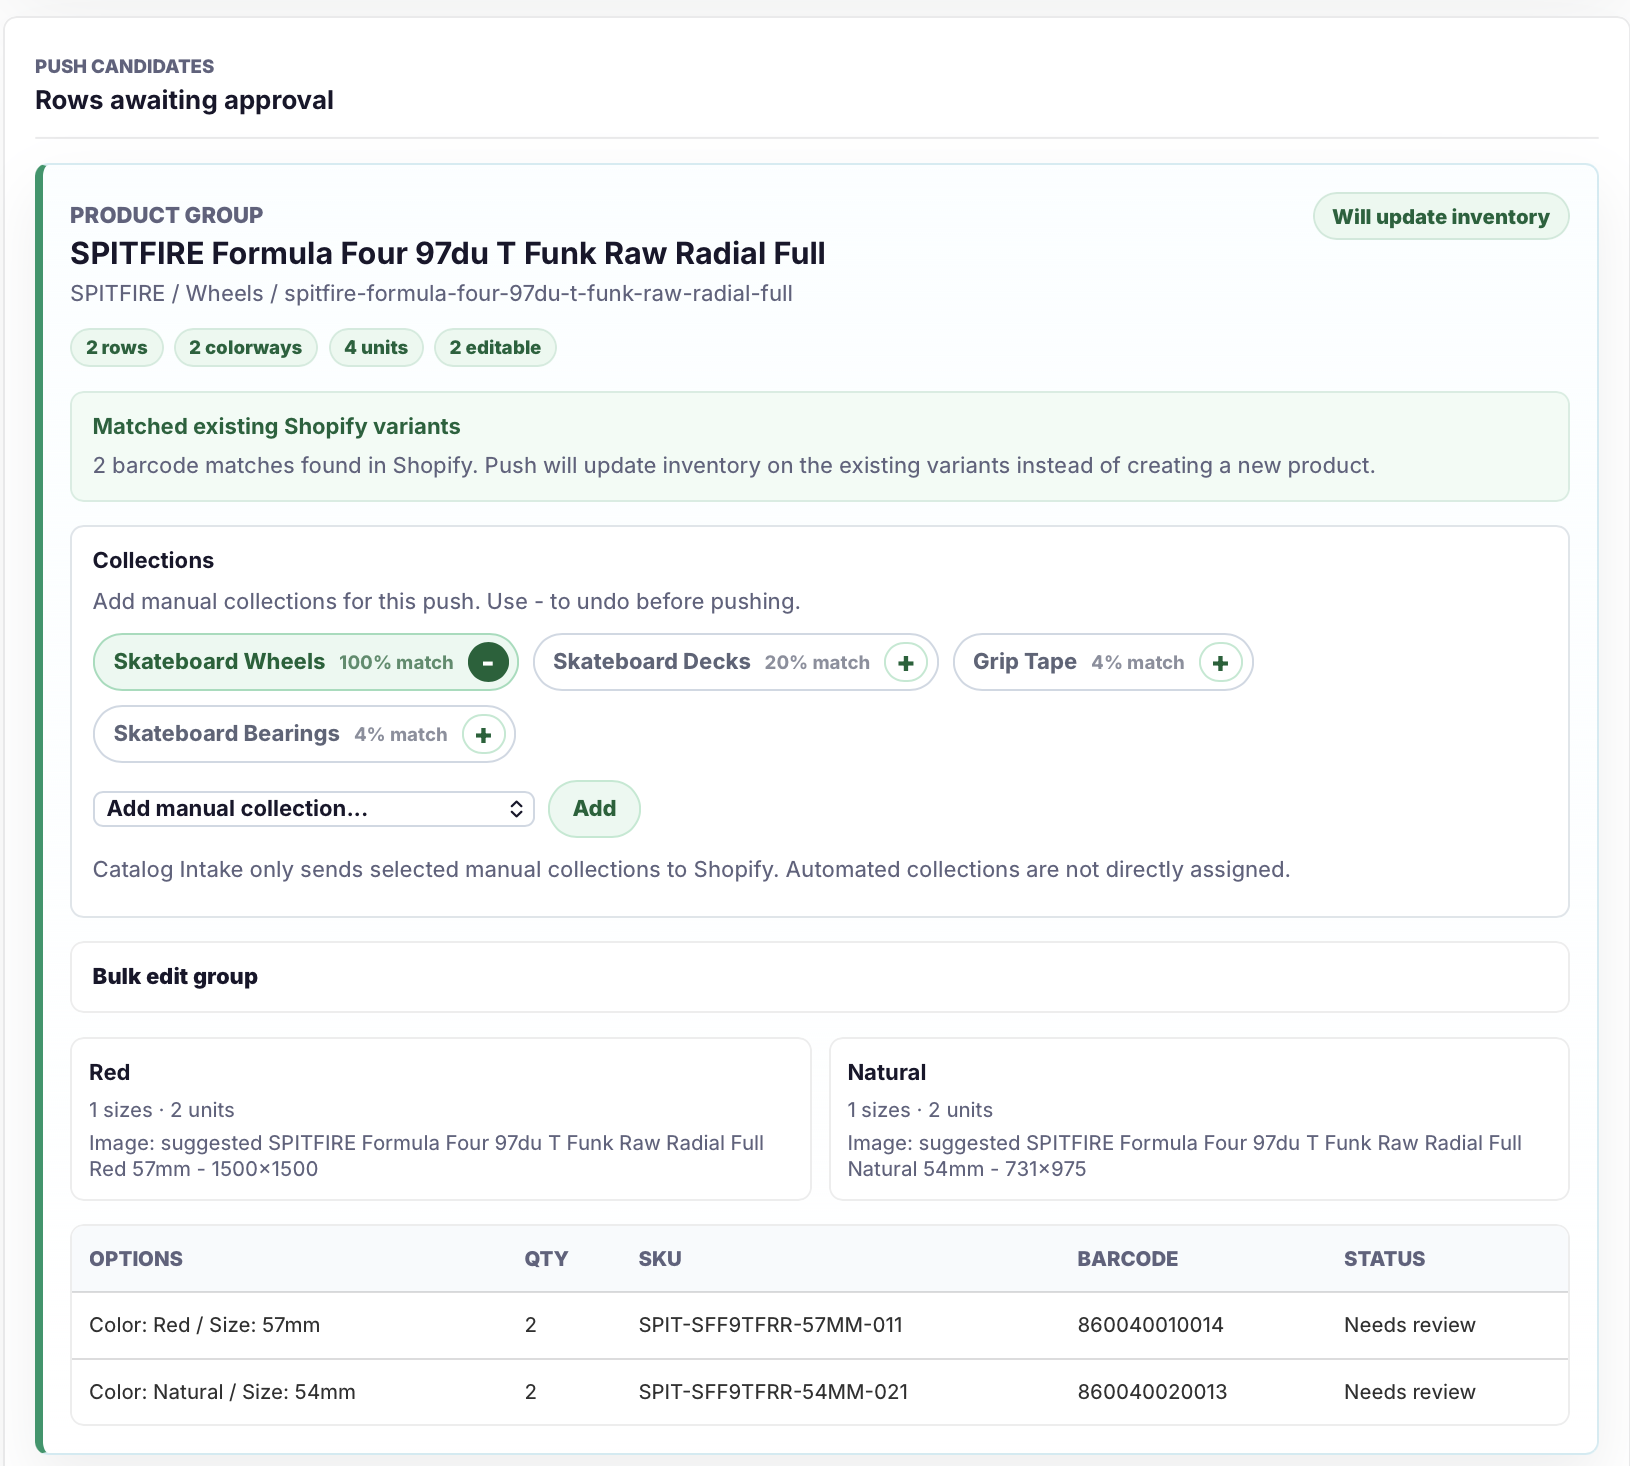Screen dimensions: 1630x1466
Task: Click the Collections section heading
Action: pyautogui.click(x=153, y=561)
